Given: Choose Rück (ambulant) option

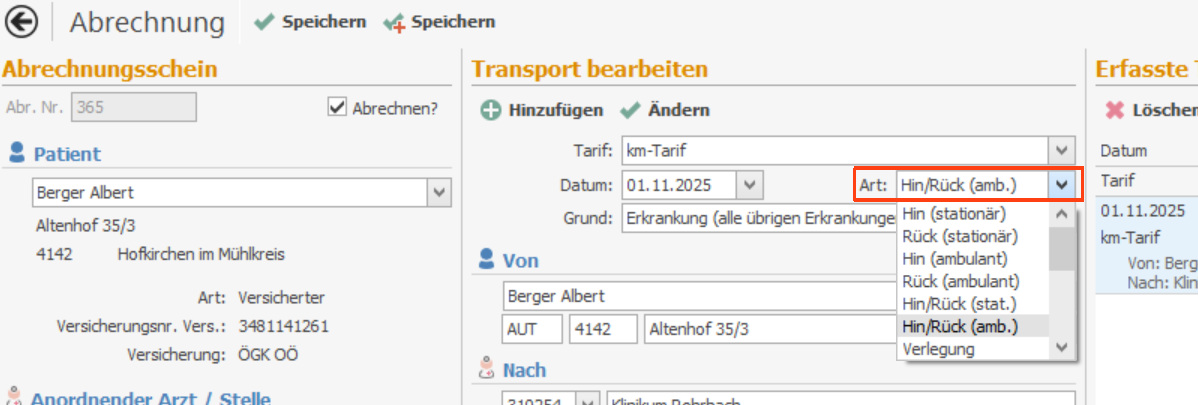Looking at the screenshot, I should pyautogui.click(x=960, y=281).
